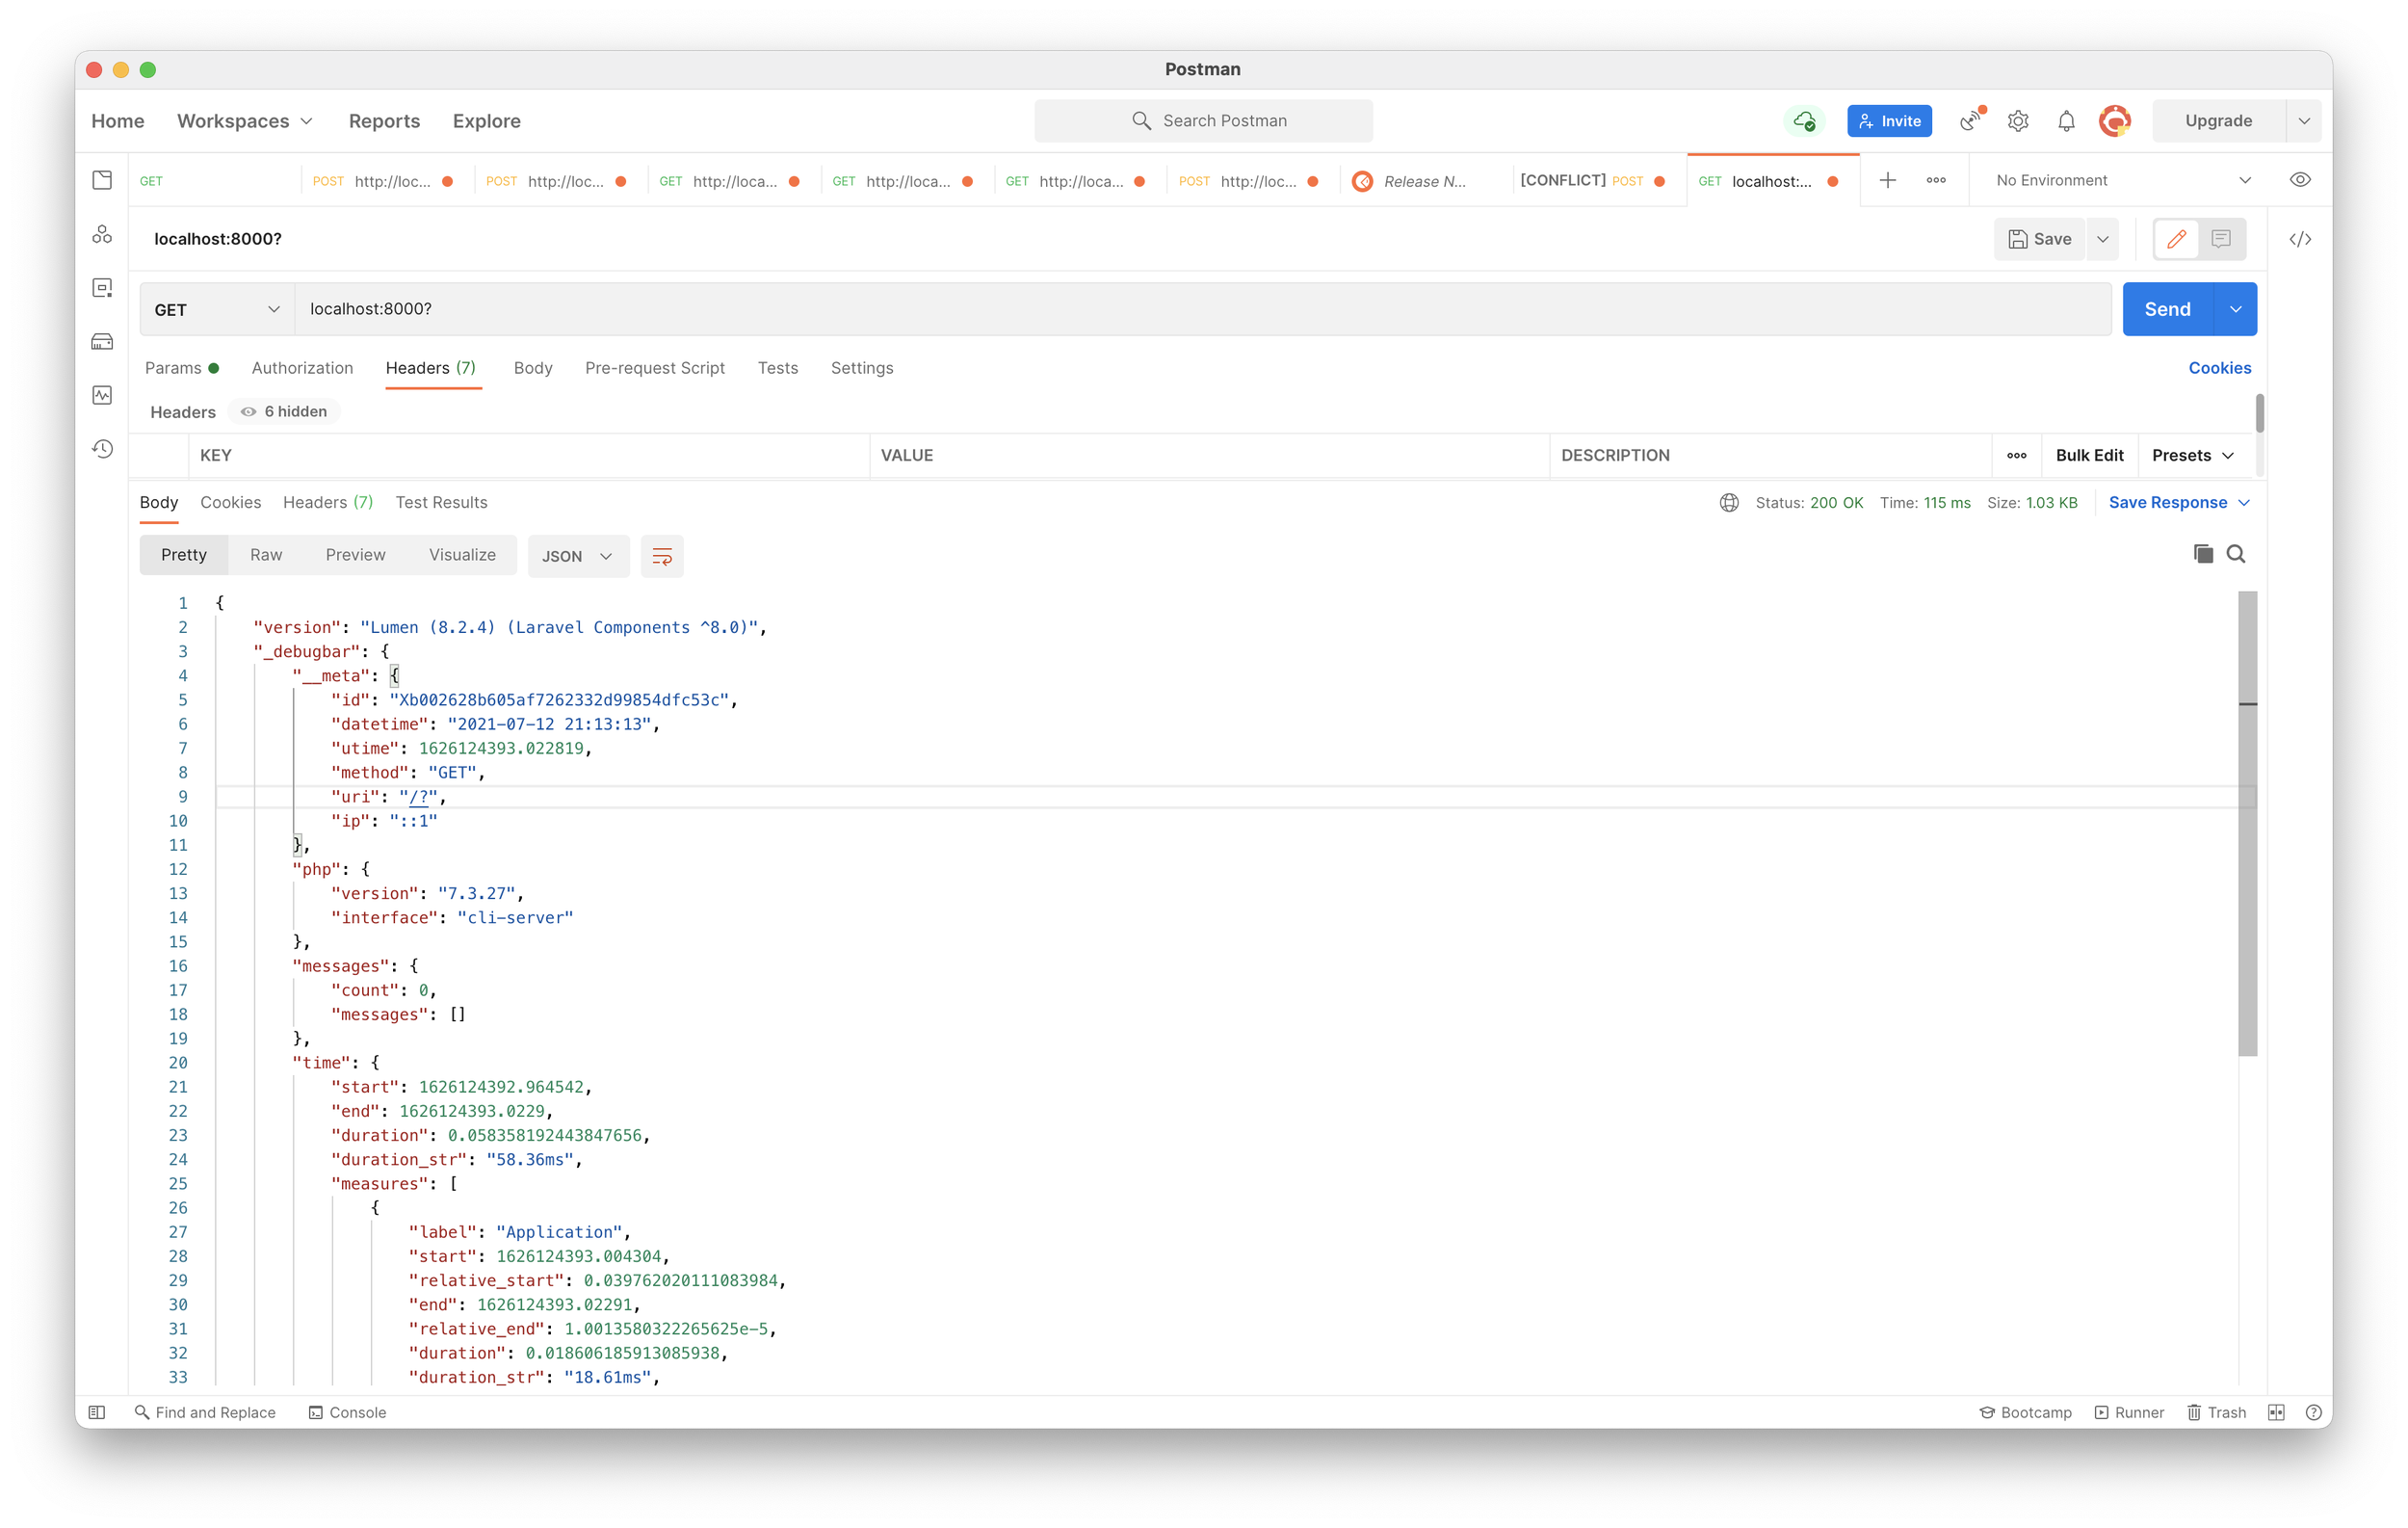Screen dimensions: 2408x1528
Task: Click the Invite button
Action: click(1889, 121)
